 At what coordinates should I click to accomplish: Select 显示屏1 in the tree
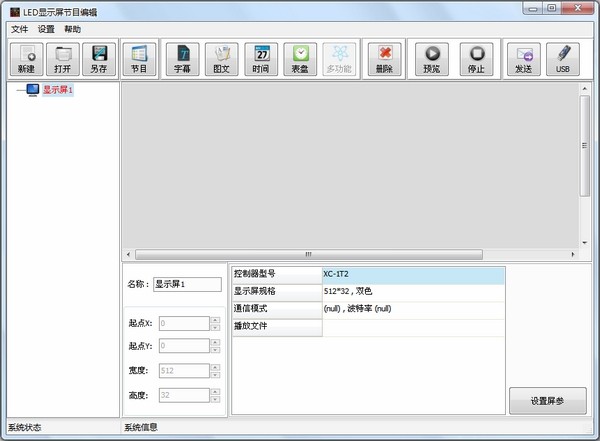tap(58, 90)
